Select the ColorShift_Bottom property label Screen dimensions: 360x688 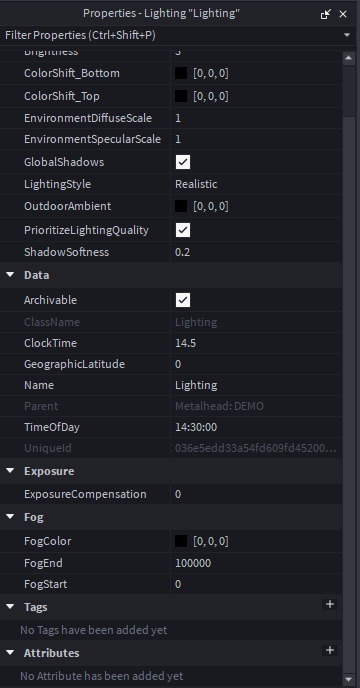(72, 73)
